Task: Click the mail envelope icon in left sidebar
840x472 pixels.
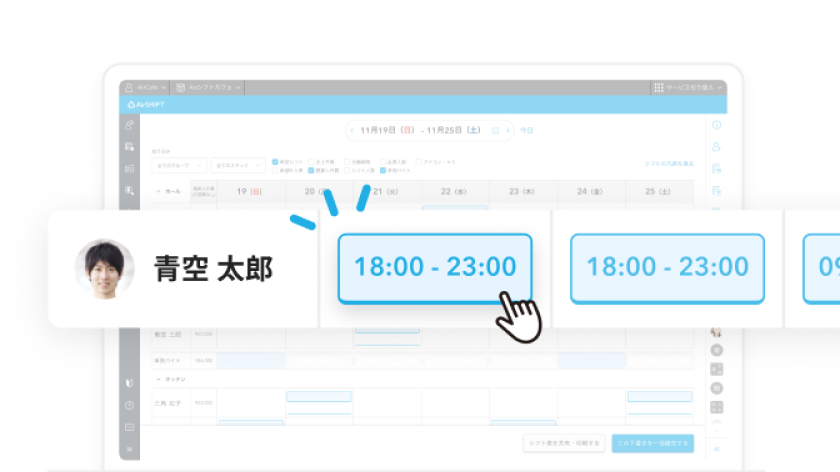Action: click(129, 427)
